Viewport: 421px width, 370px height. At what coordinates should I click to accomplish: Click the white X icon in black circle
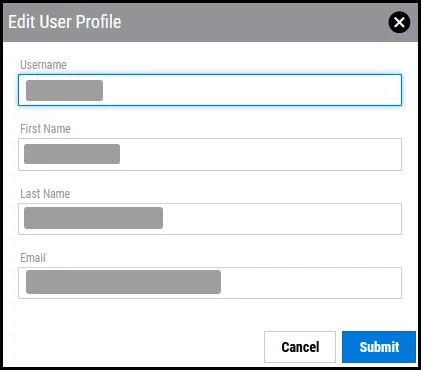pos(399,22)
